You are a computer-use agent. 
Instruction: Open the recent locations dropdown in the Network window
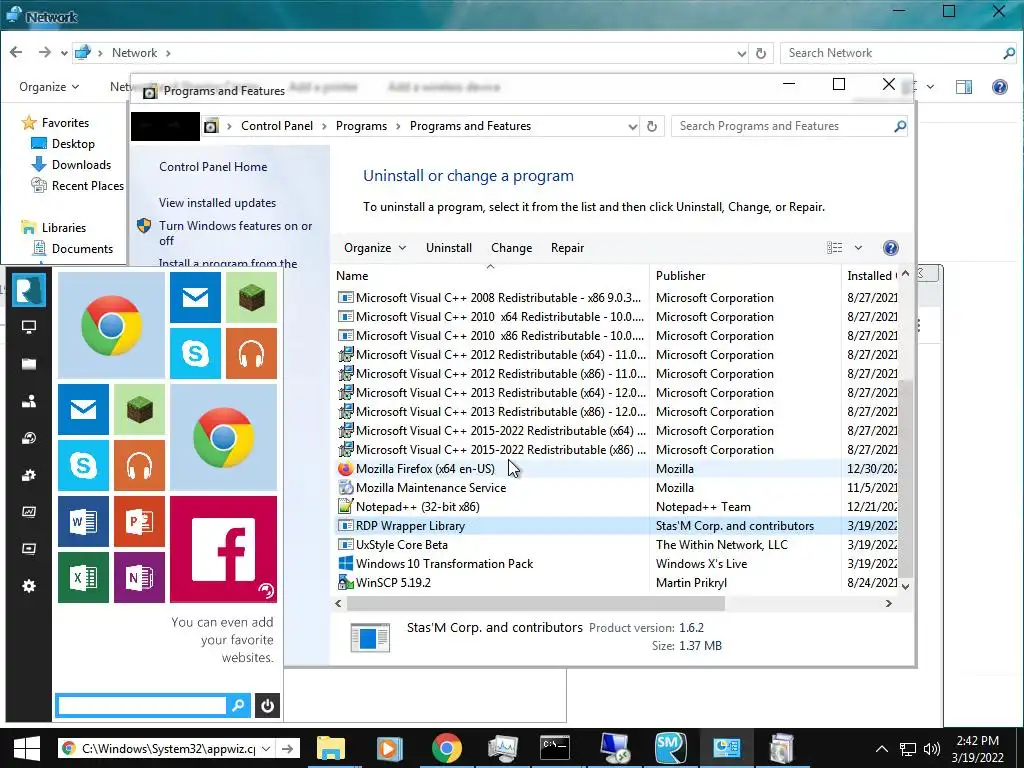tap(64, 53)
